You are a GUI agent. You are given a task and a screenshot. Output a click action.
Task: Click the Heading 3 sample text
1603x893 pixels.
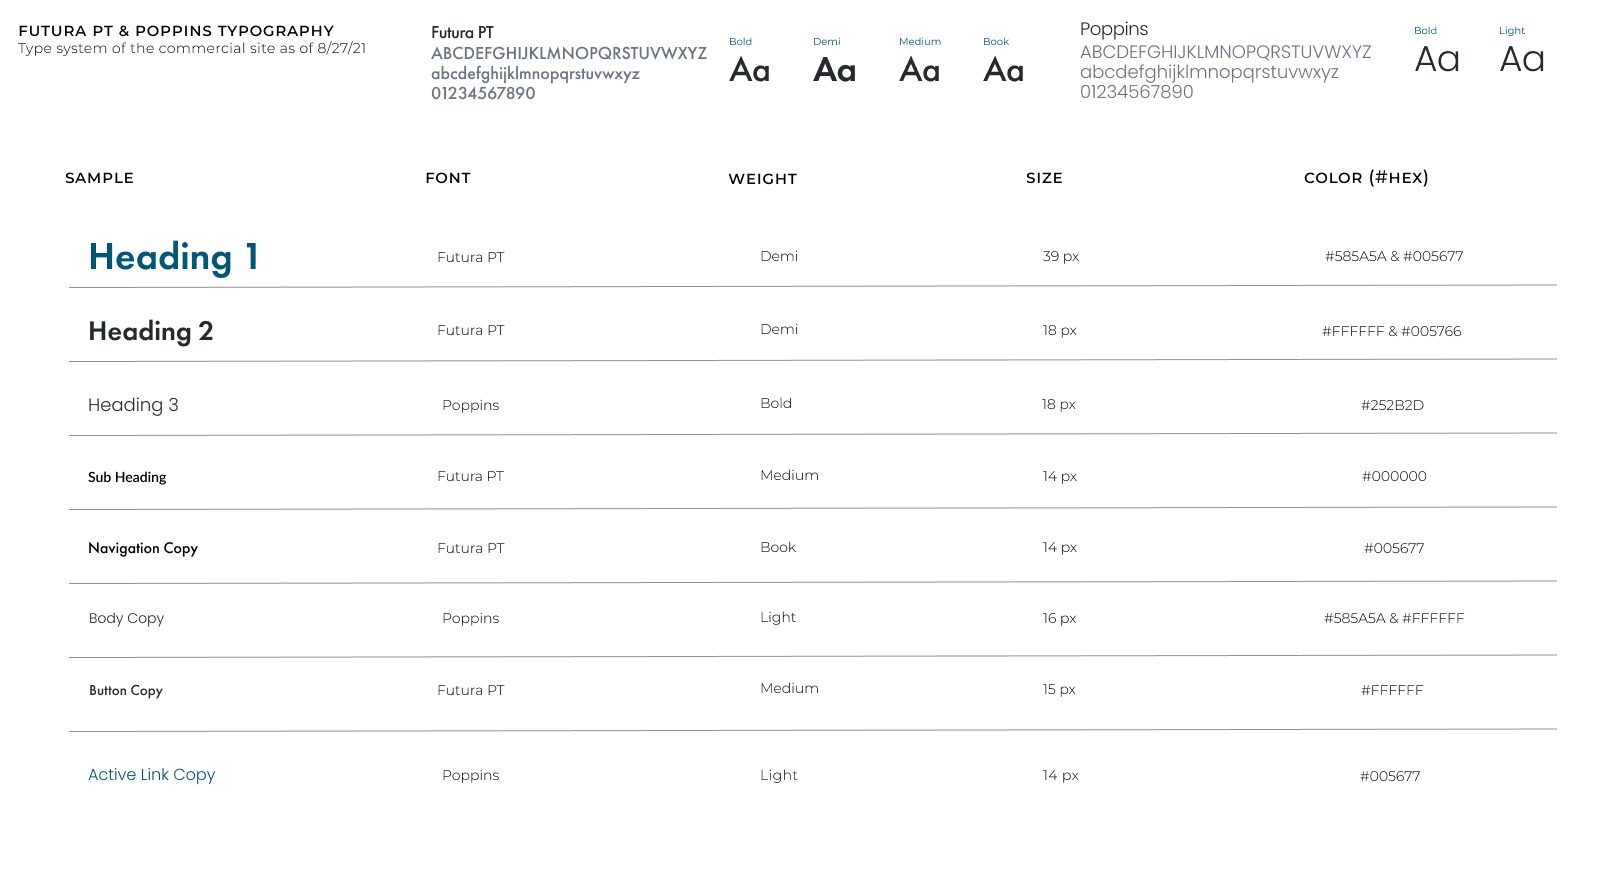coord(133,405)
